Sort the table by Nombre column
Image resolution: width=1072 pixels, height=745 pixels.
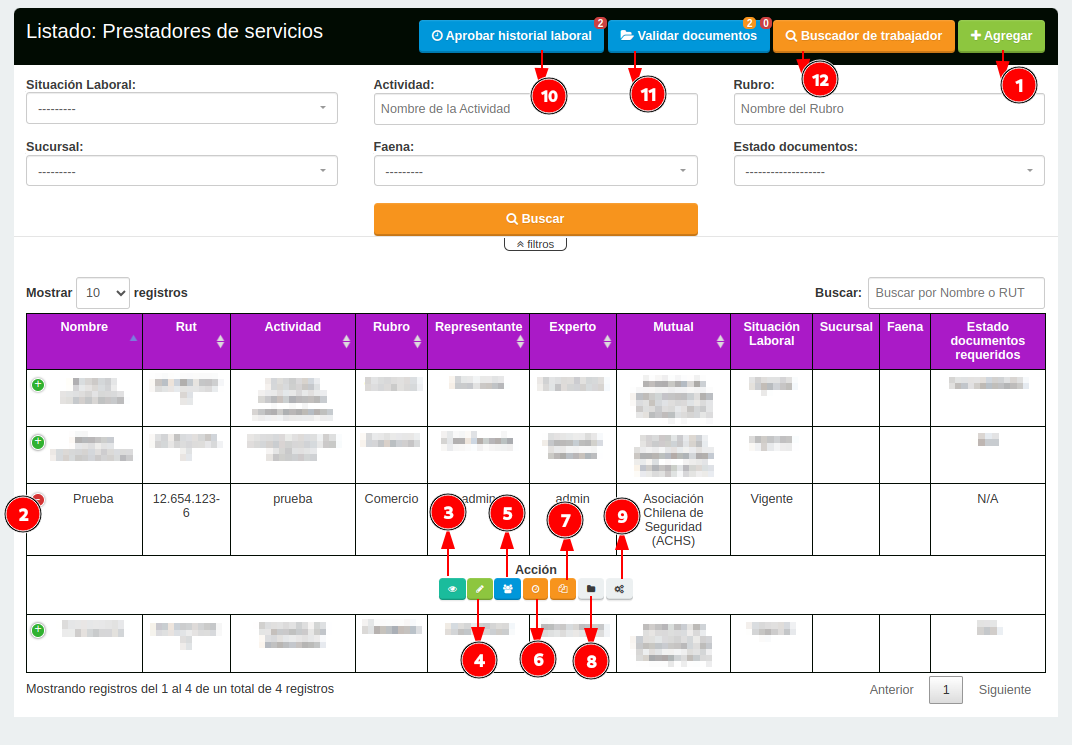pos(84,341)
